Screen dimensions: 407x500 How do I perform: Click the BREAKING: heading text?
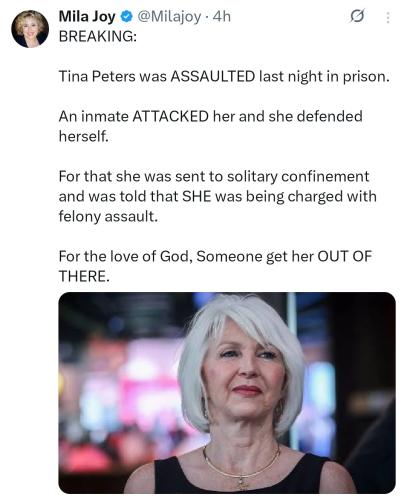(98, 36)
